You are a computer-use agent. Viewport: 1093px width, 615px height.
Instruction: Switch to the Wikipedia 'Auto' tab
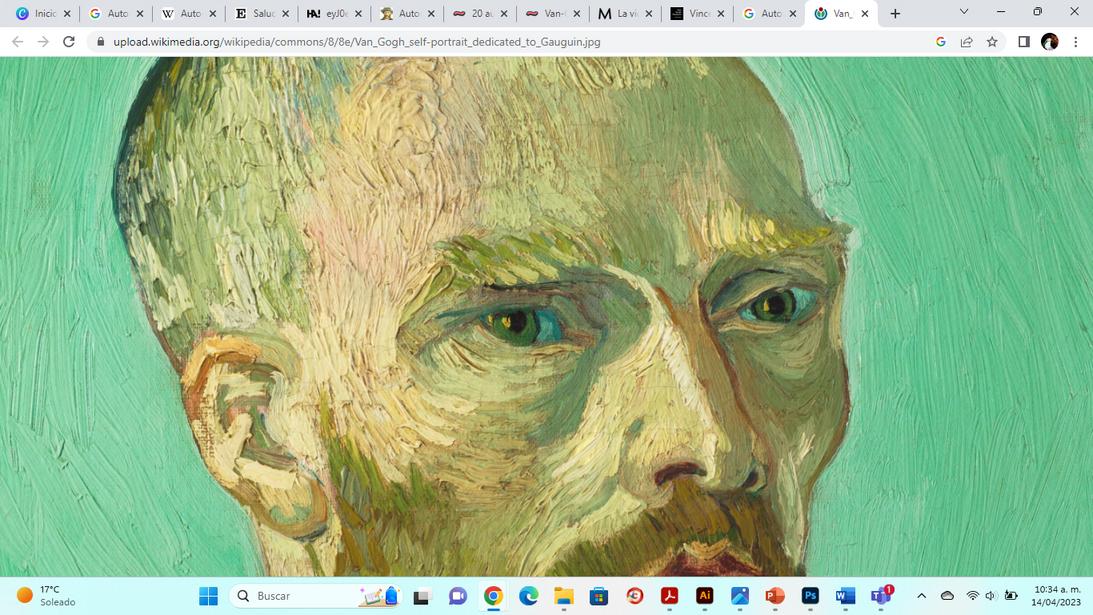point(189,13)
